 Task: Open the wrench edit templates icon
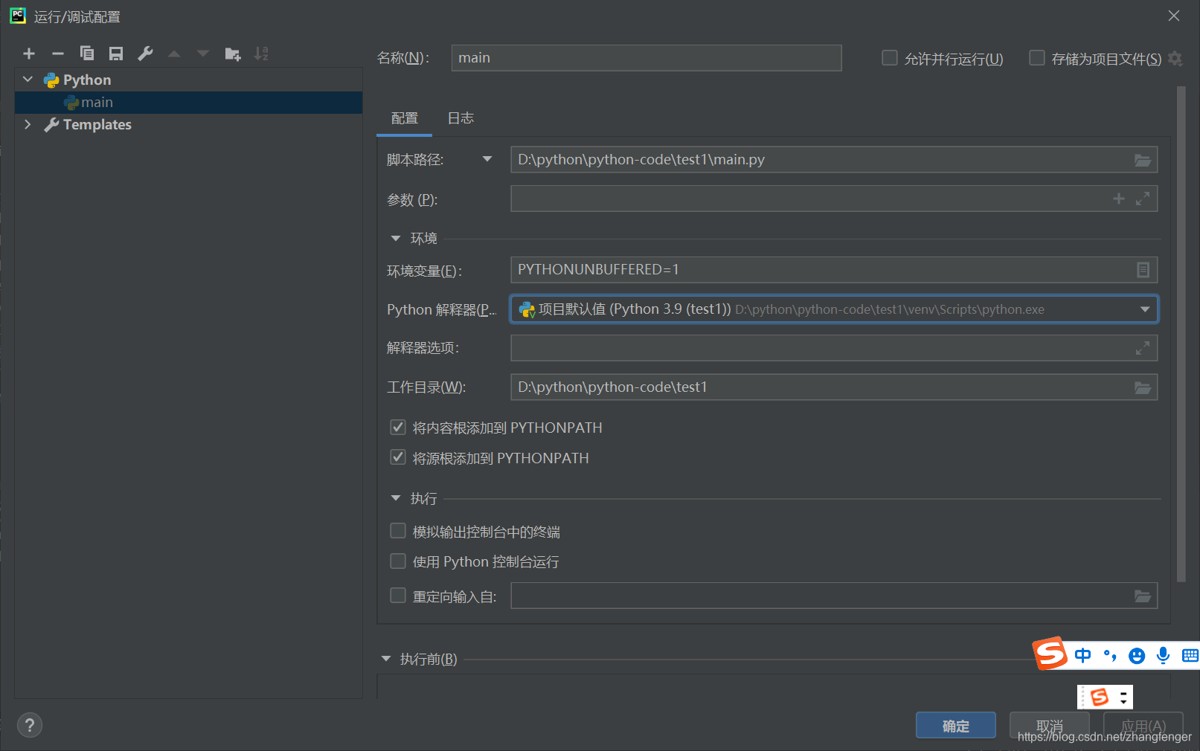pos(145,54)
